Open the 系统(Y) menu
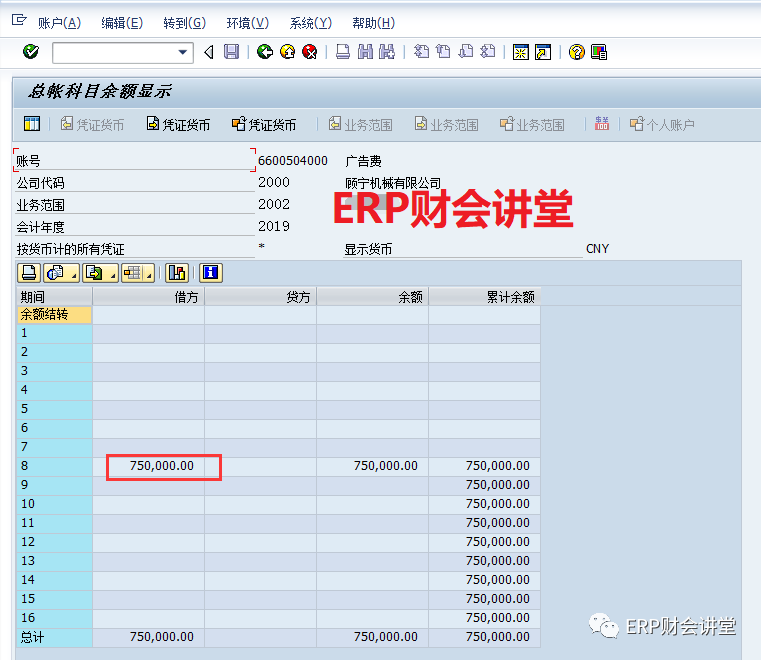The height and width of the screenshot is (660, 761). pyautogui.click(x=310, y=23)
